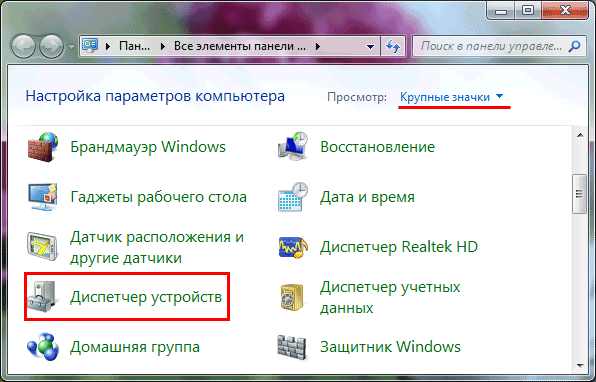Open Гаджеты рабочего стола link
596x382 pixels.
(x=159, y=197)
